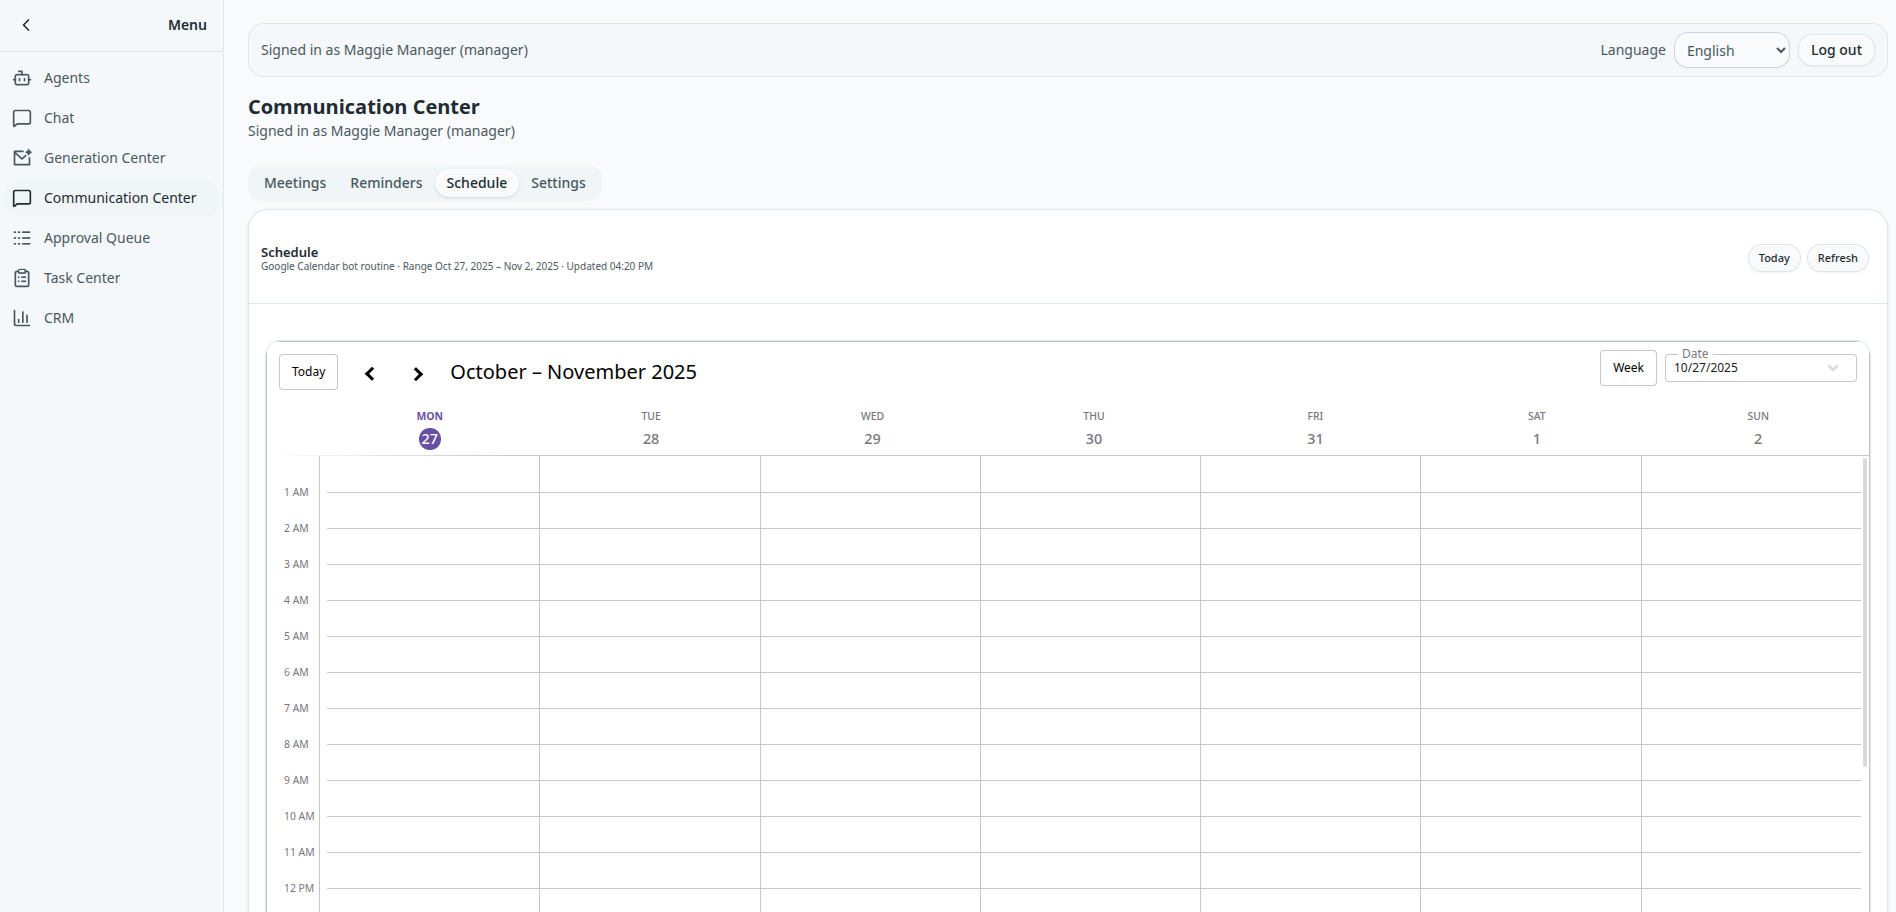Advance to next week in calendar

pos(418,373)
